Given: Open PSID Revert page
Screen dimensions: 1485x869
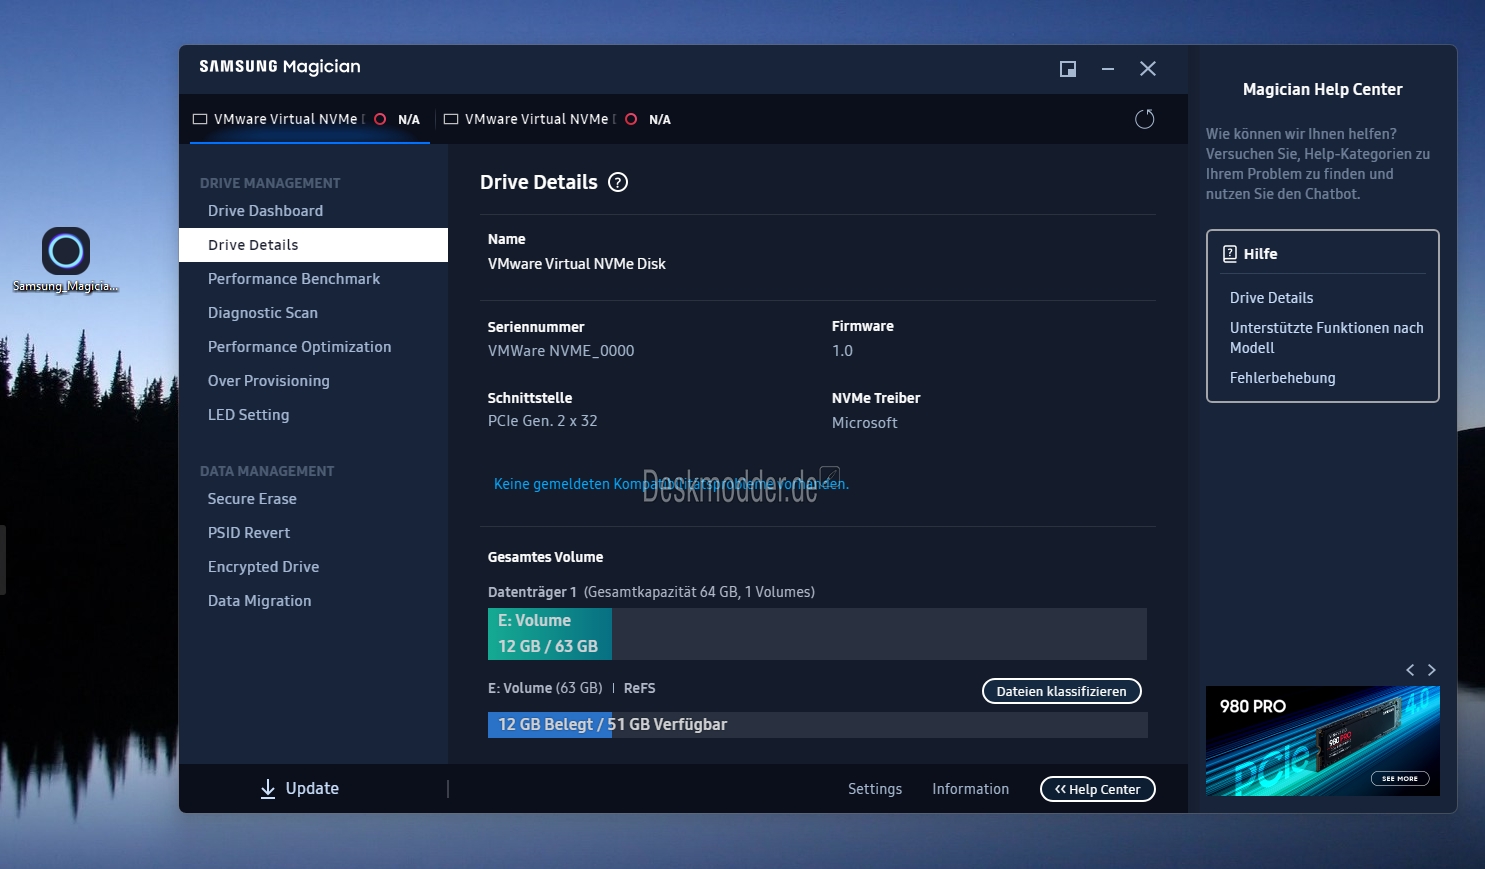Looking at the screenshot, I should pyautogui.click(x=313, y=533).
